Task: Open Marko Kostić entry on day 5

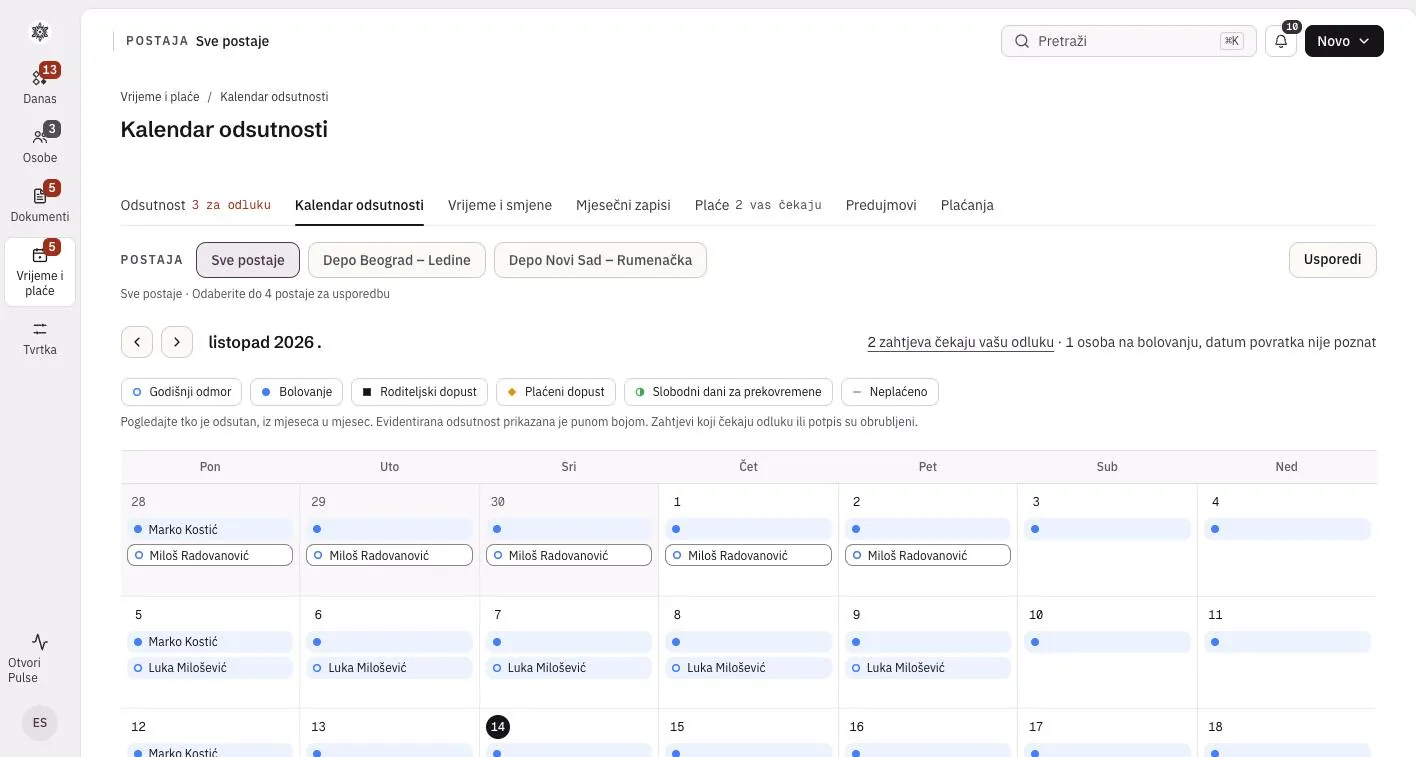Action: 210,642
